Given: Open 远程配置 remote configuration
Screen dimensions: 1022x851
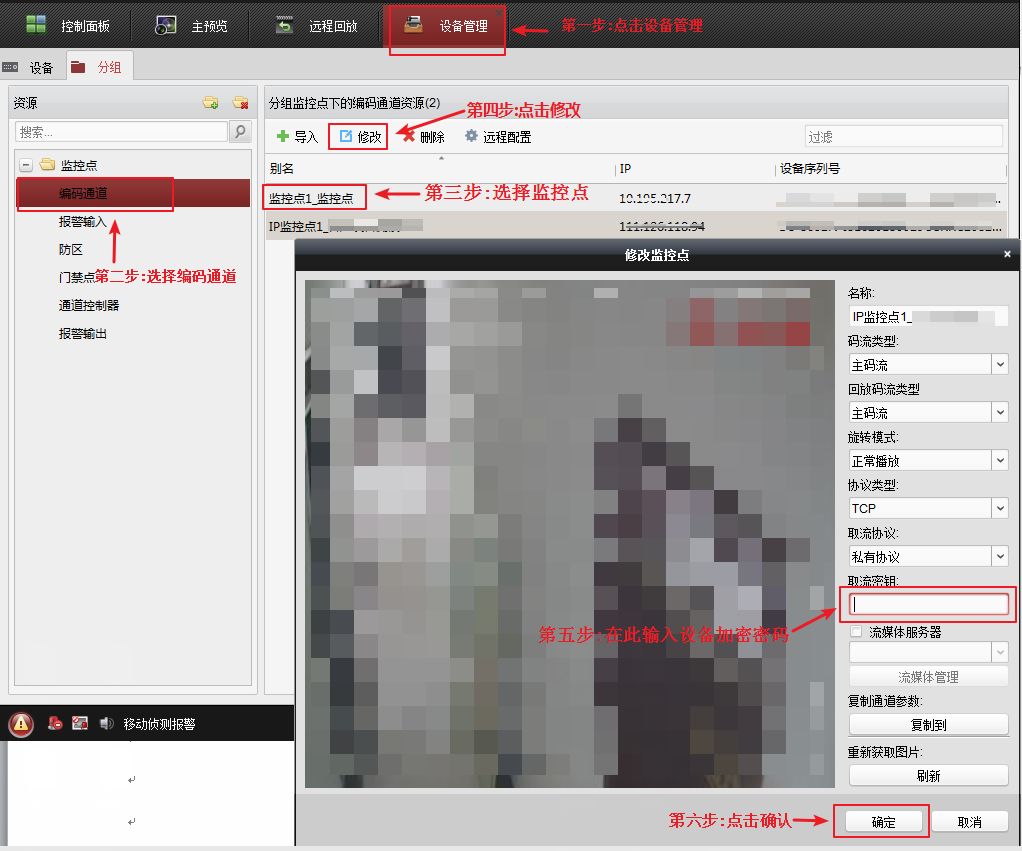Looking at the screenshot, I should click(x=498, y=137).
